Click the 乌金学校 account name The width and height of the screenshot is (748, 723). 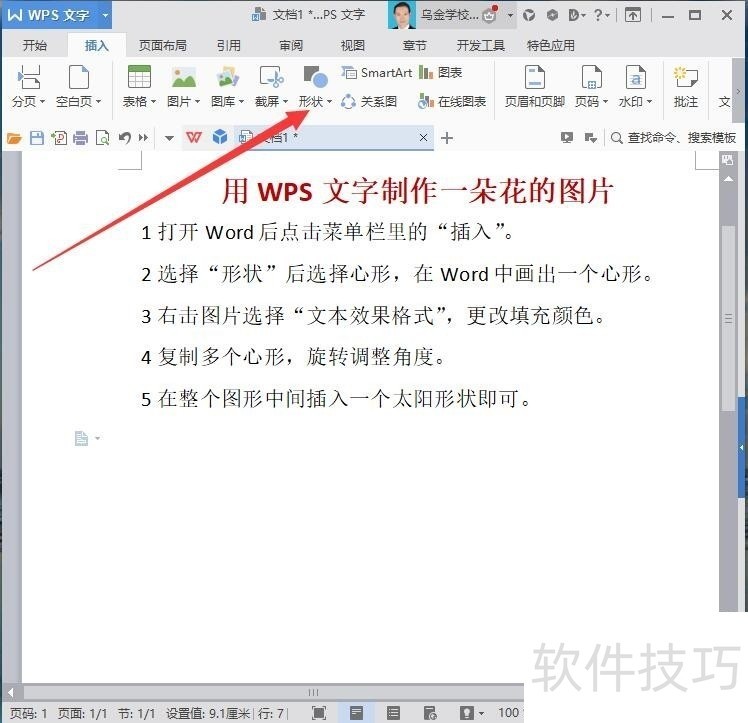pyautogui.click(x=449, y=15)
